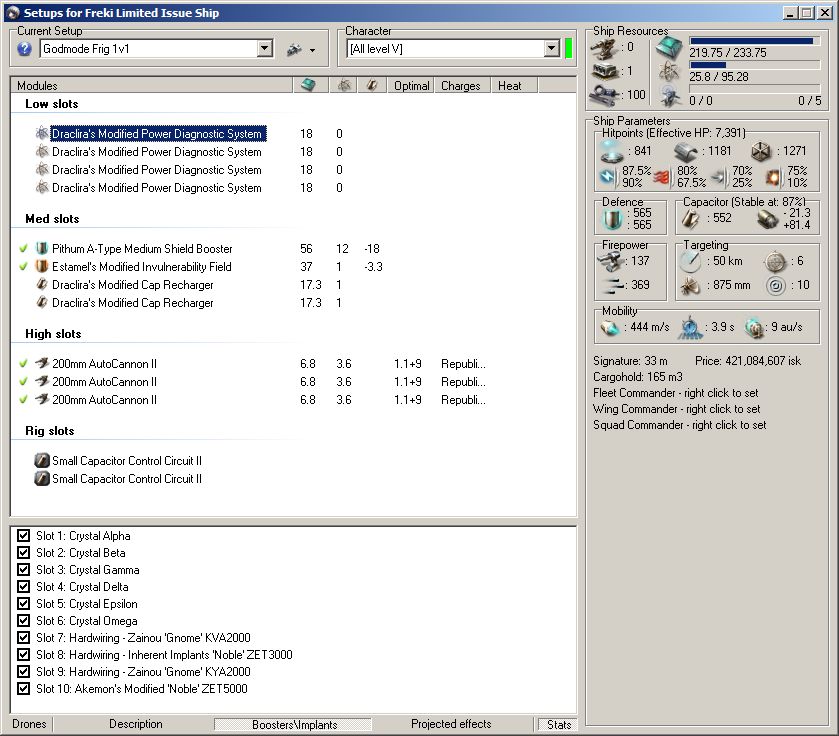This screenshot has height=736, width=839.
Task: Click the first 200mm AutoCannon II icon
Action: click(42, 364)
